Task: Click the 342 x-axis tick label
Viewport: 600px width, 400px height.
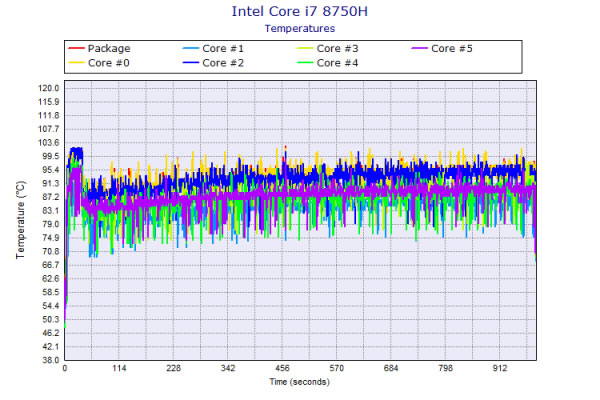Action: pos(228,368)
